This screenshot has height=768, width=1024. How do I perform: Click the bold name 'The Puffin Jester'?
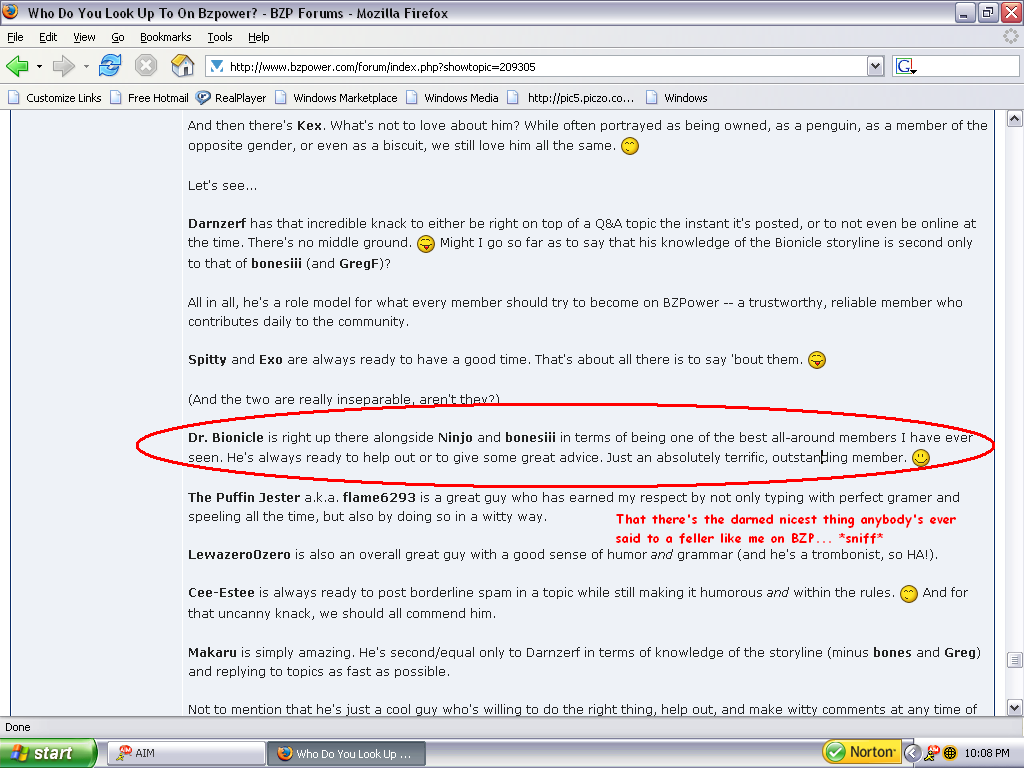(244, 498)
